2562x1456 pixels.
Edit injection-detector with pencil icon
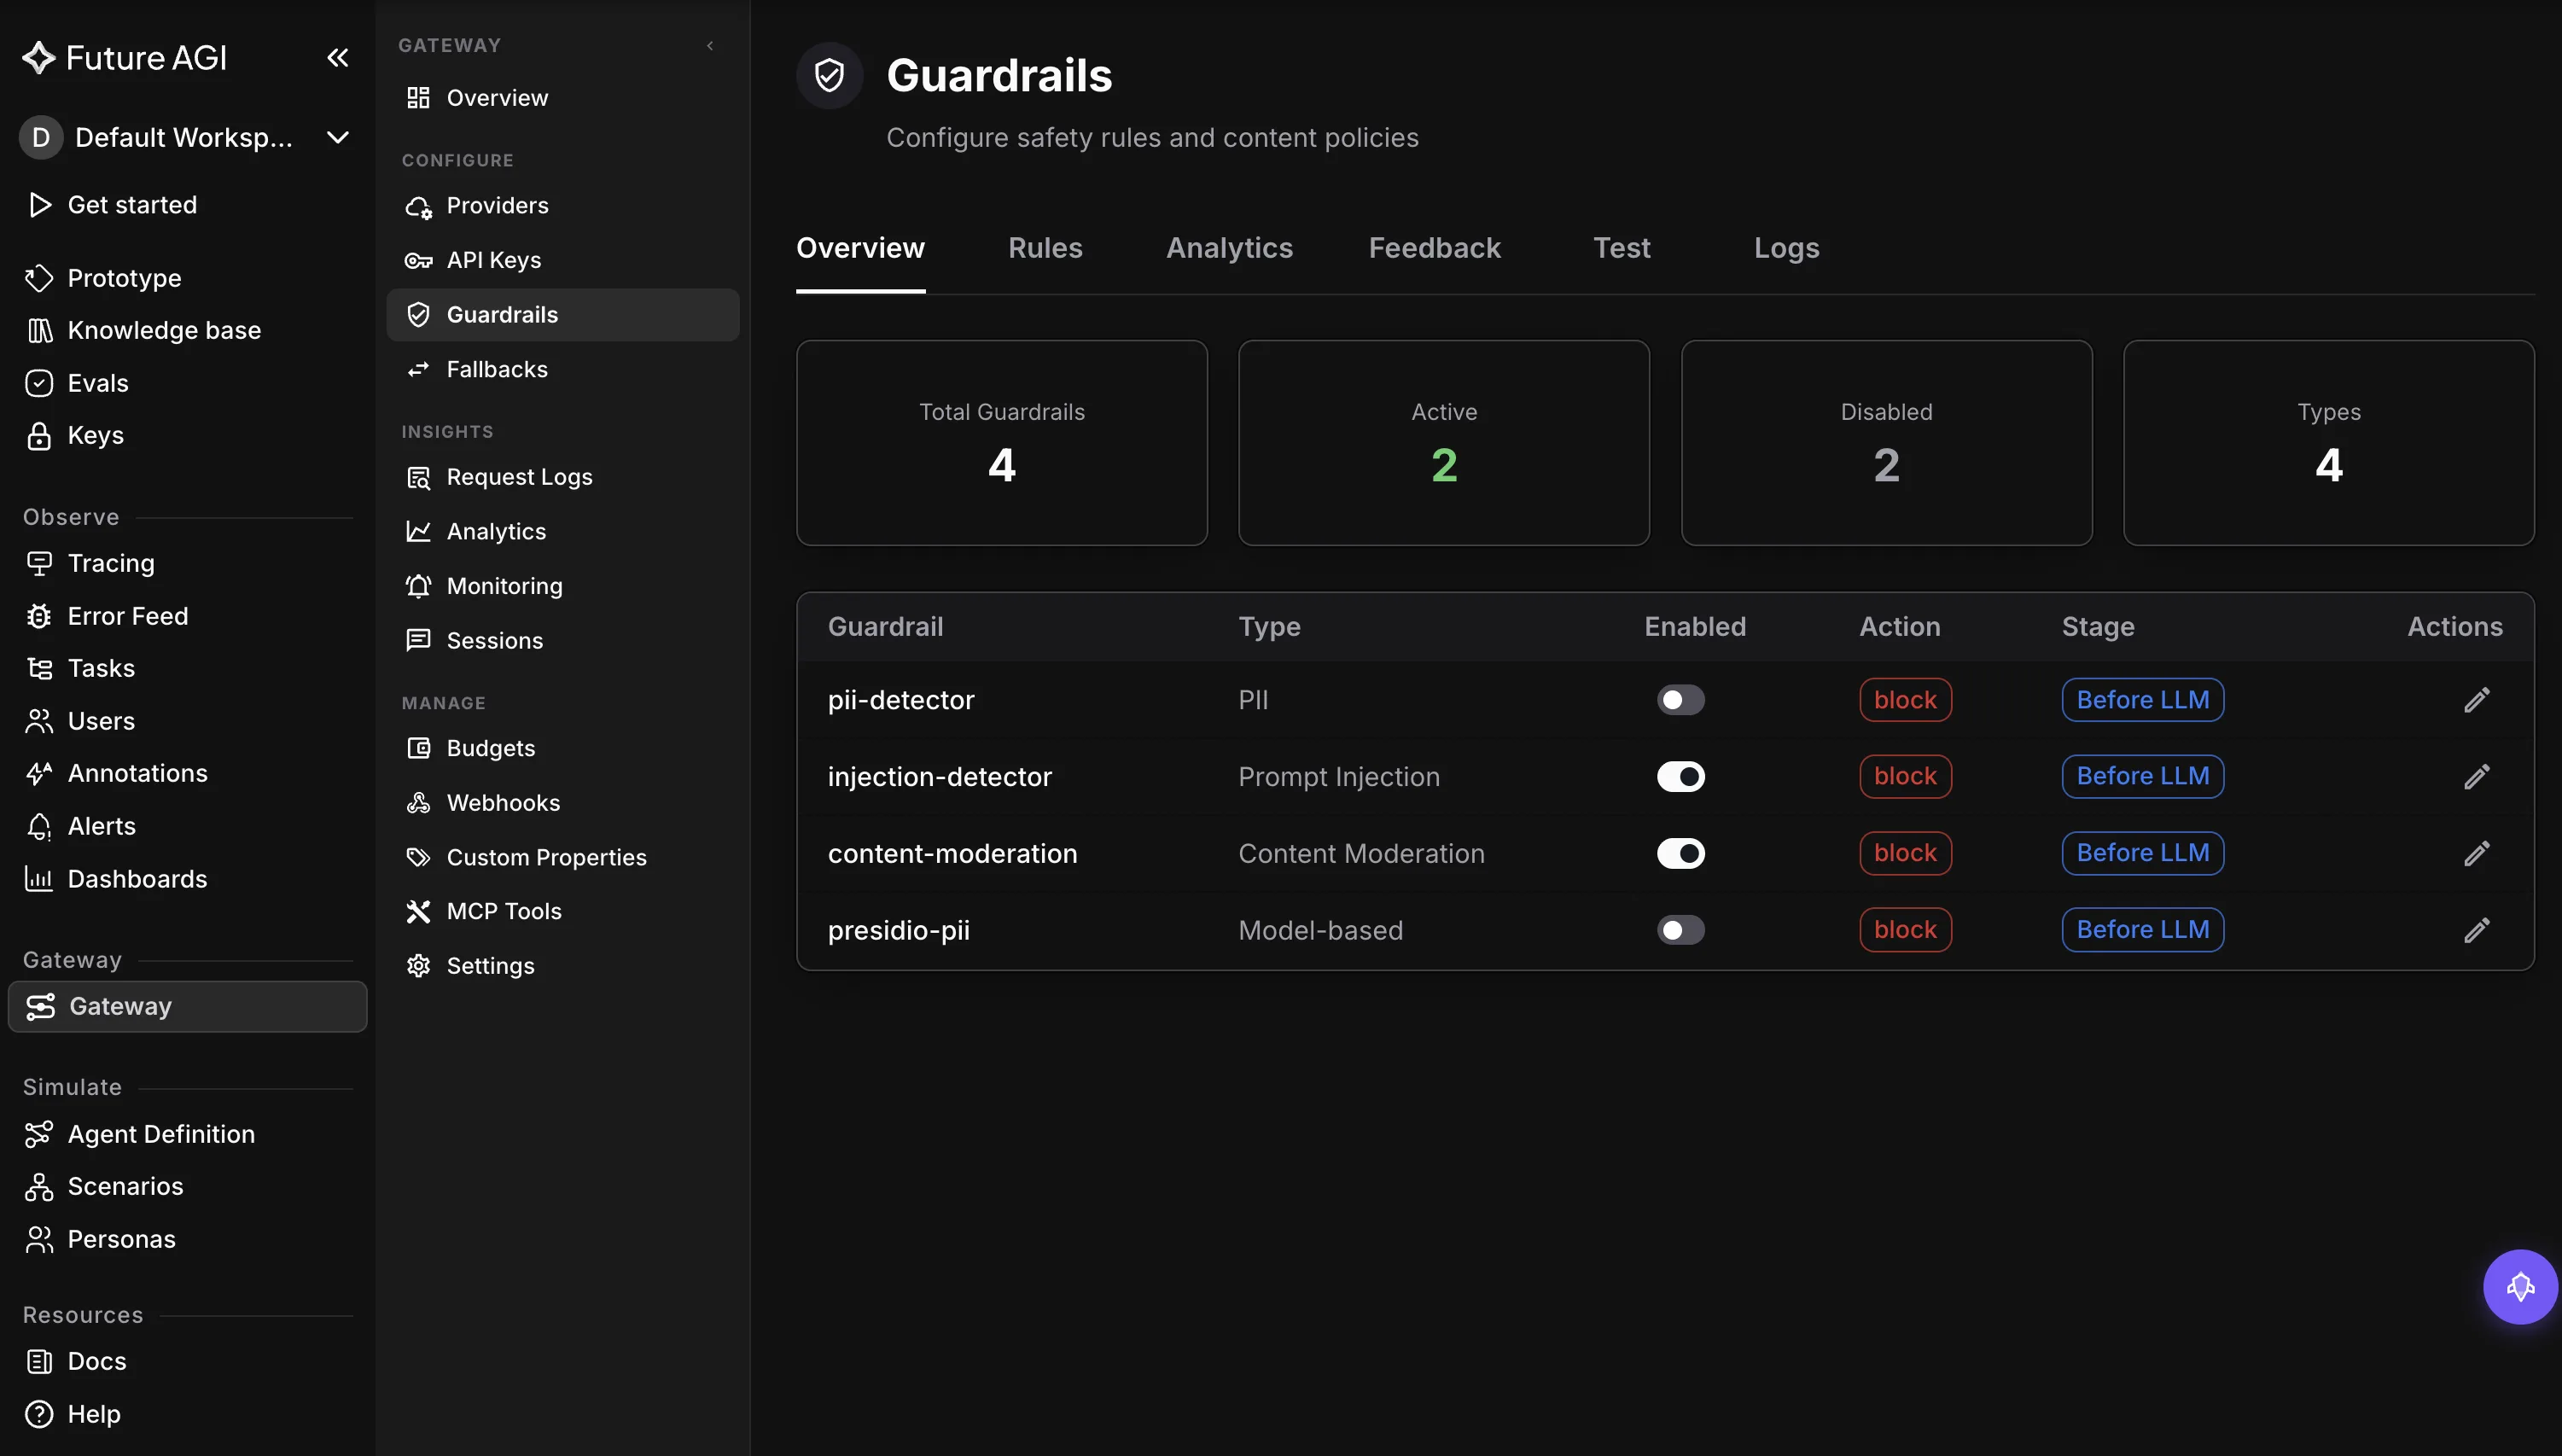click(x=2476, y=776)
